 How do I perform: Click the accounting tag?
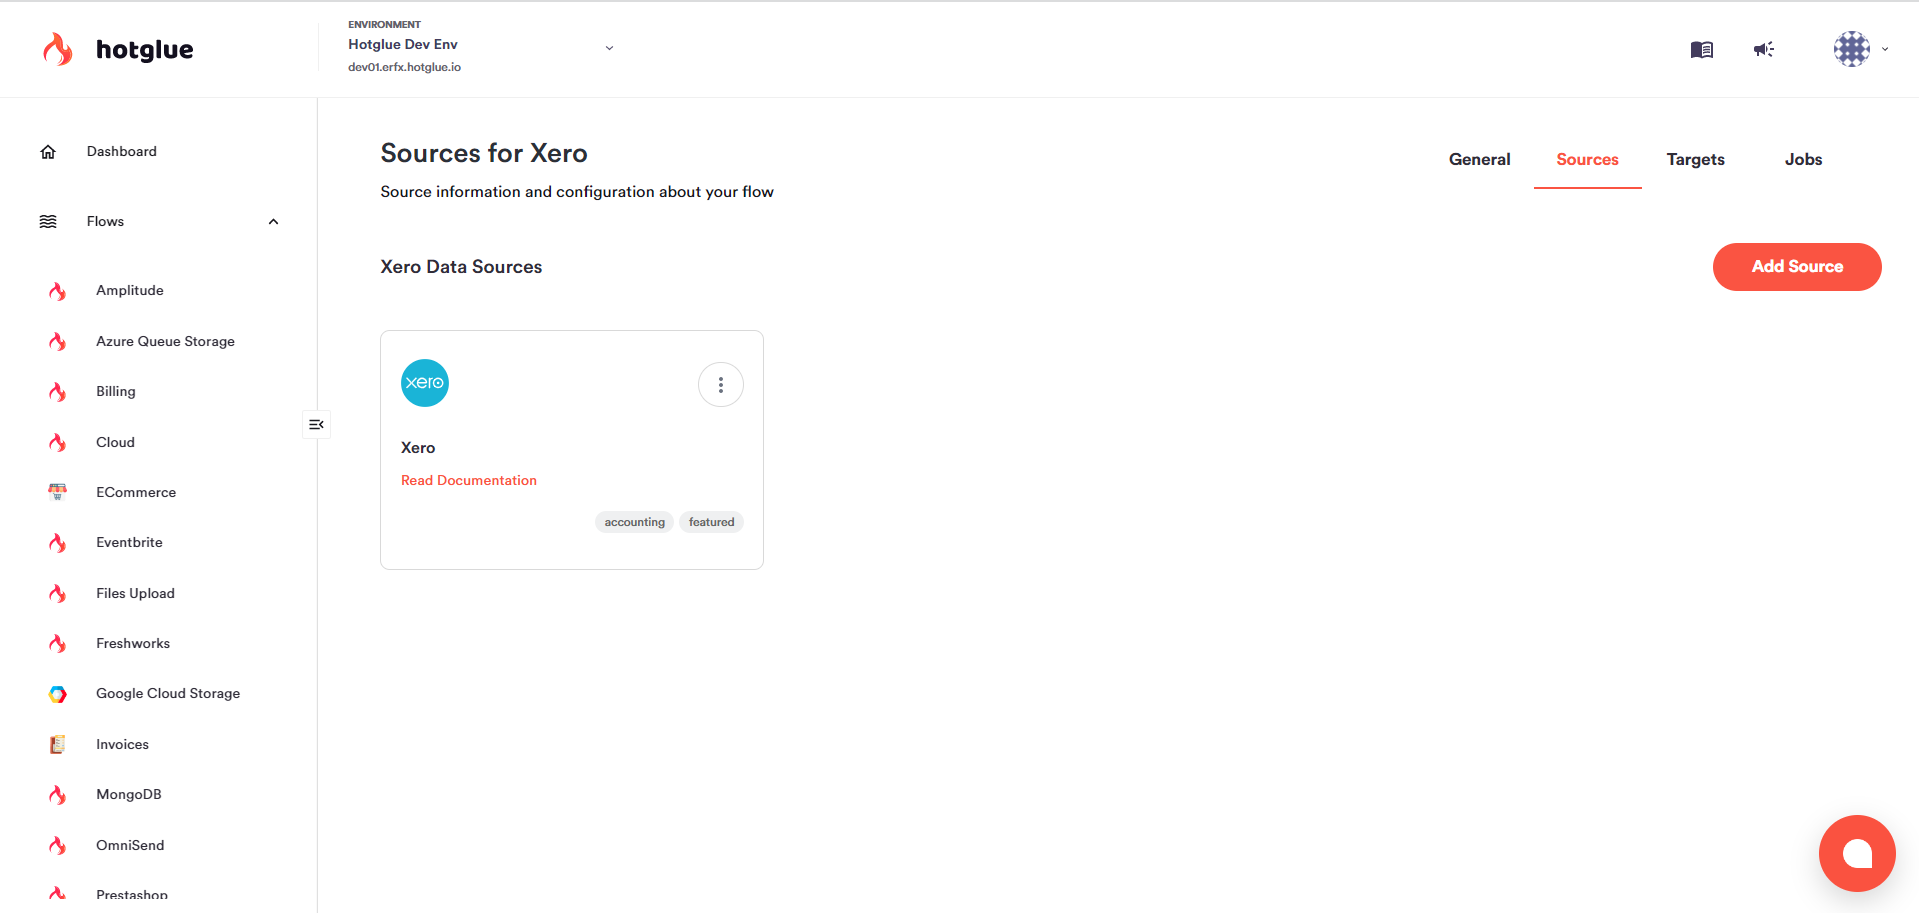coord(635,522)
